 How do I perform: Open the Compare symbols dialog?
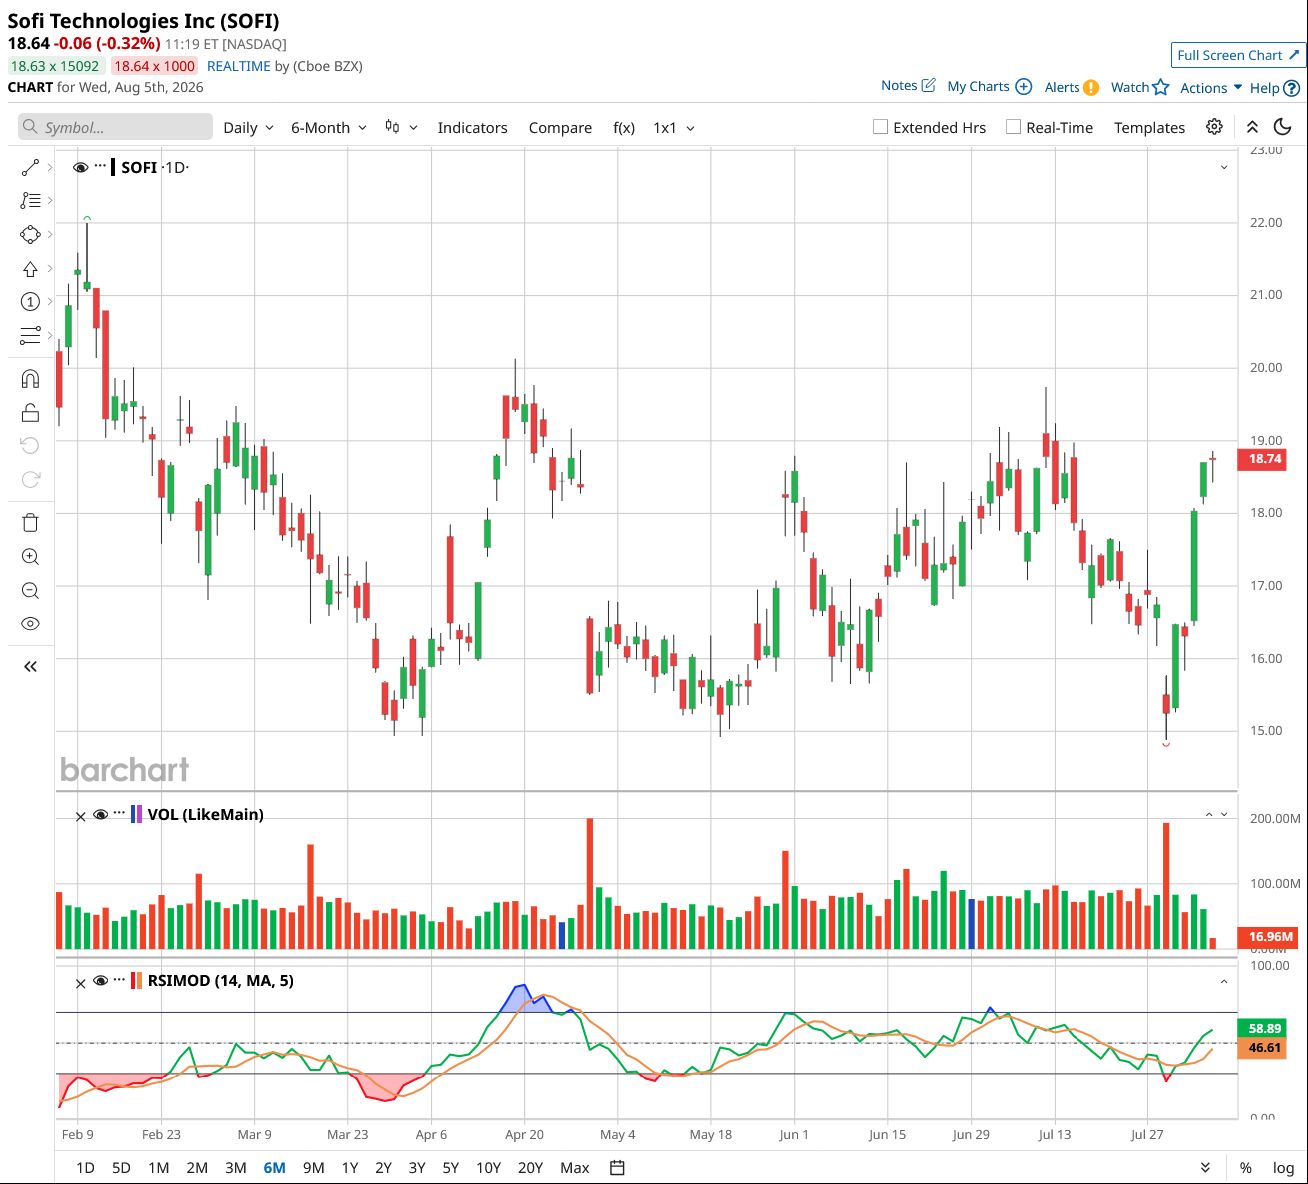(560, 128)
